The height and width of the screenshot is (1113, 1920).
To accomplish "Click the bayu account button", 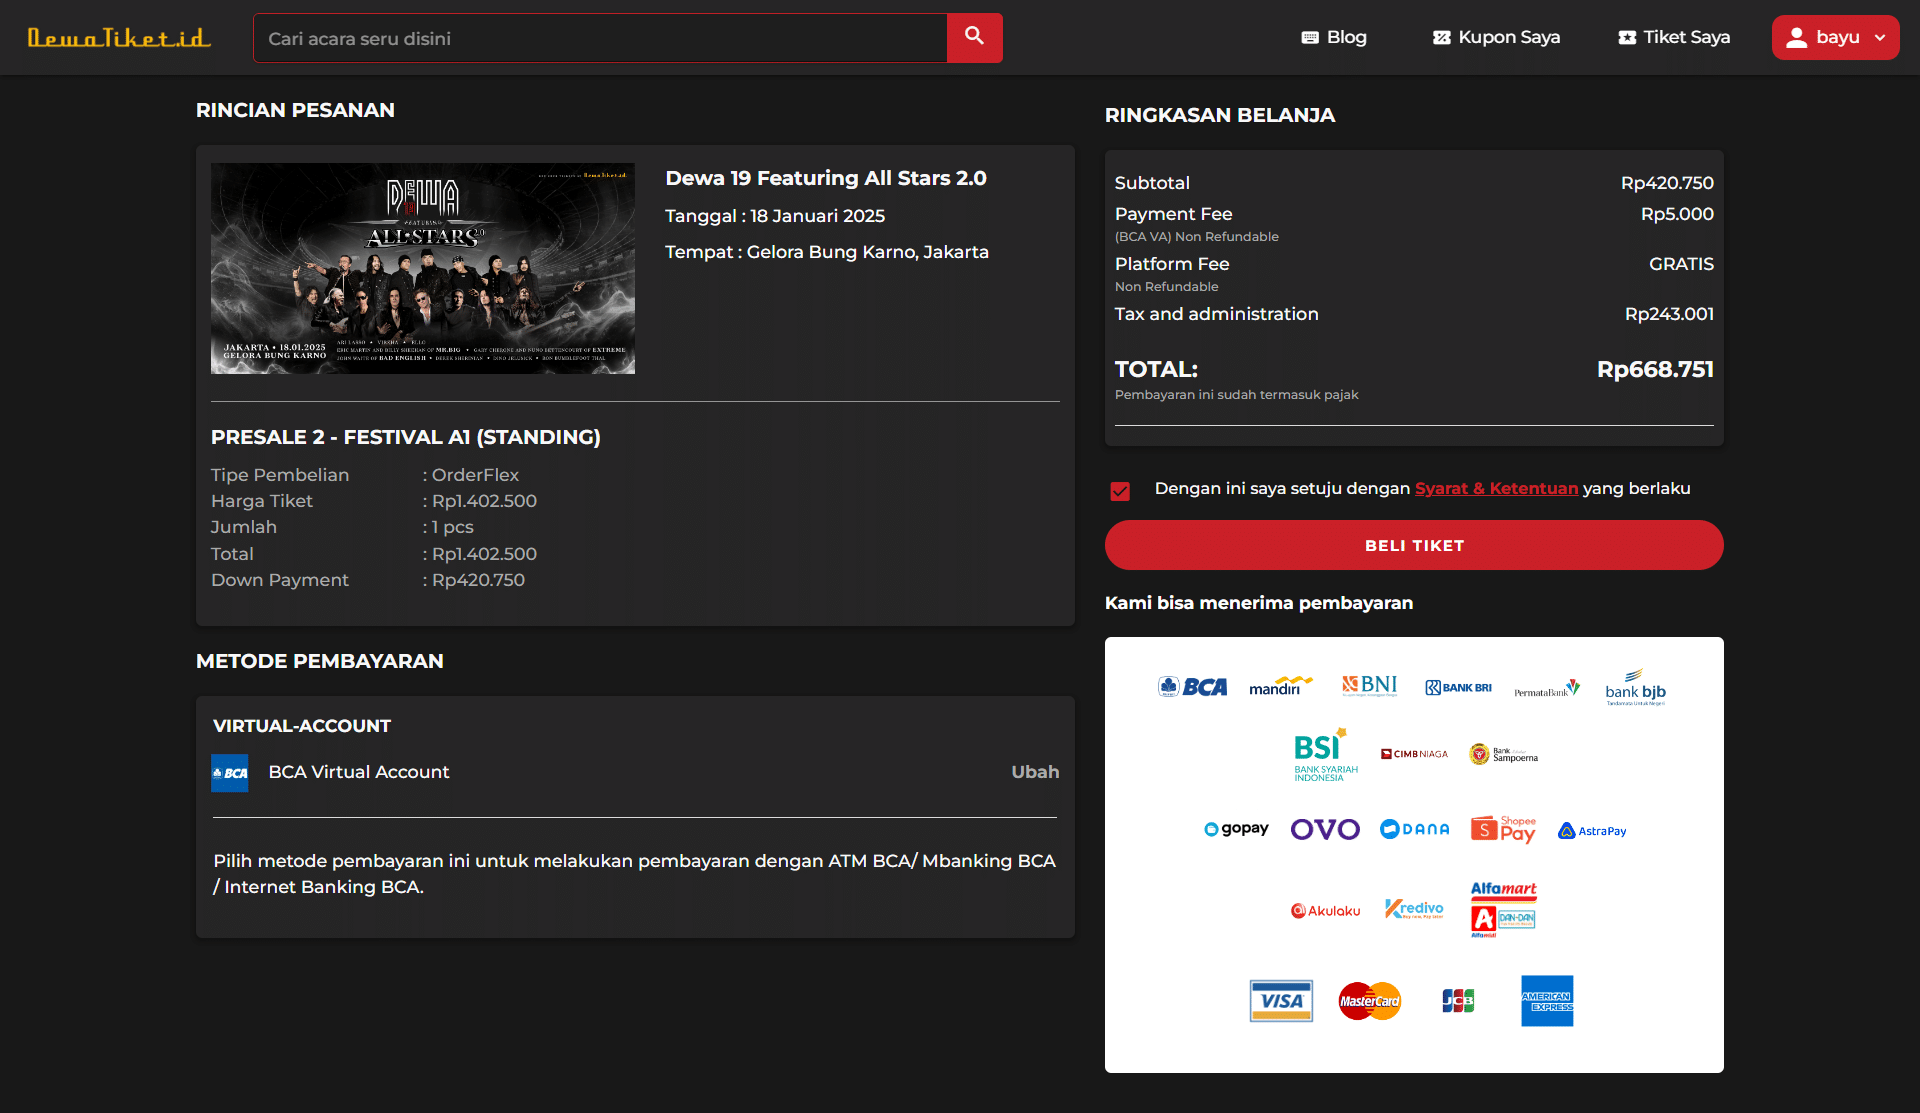I will click(x=1836, y=38).
